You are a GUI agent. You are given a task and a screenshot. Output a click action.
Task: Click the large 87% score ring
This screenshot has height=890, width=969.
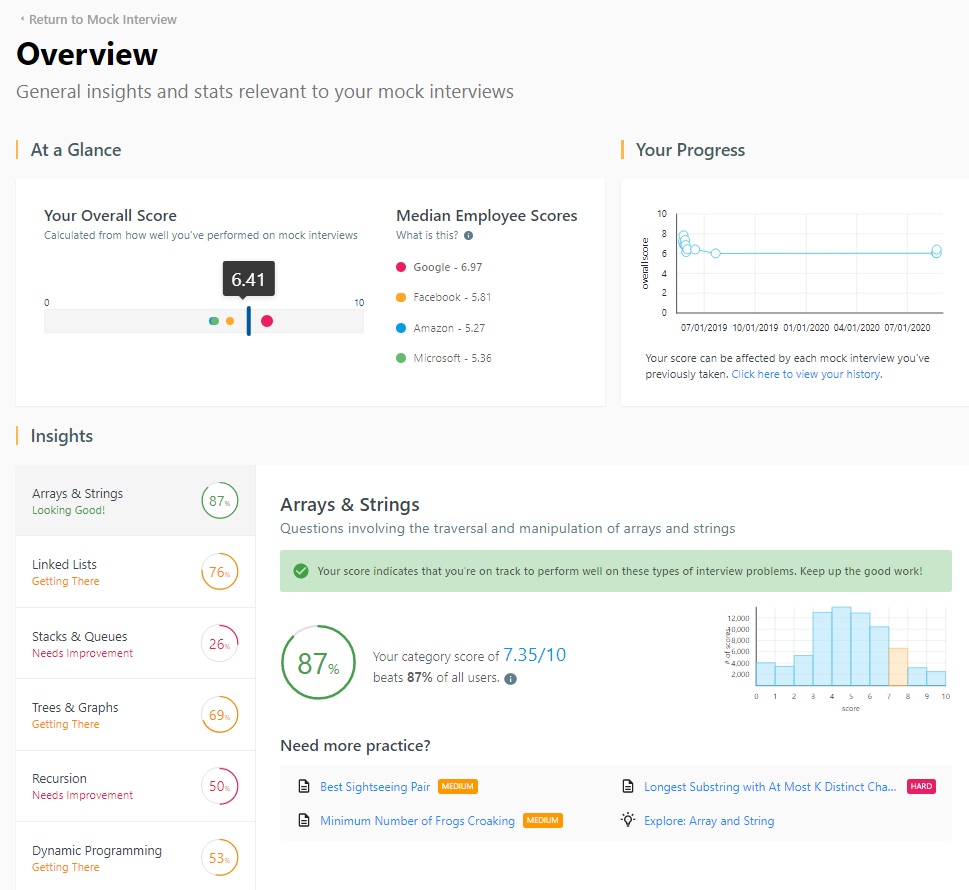tap(318, 663)
